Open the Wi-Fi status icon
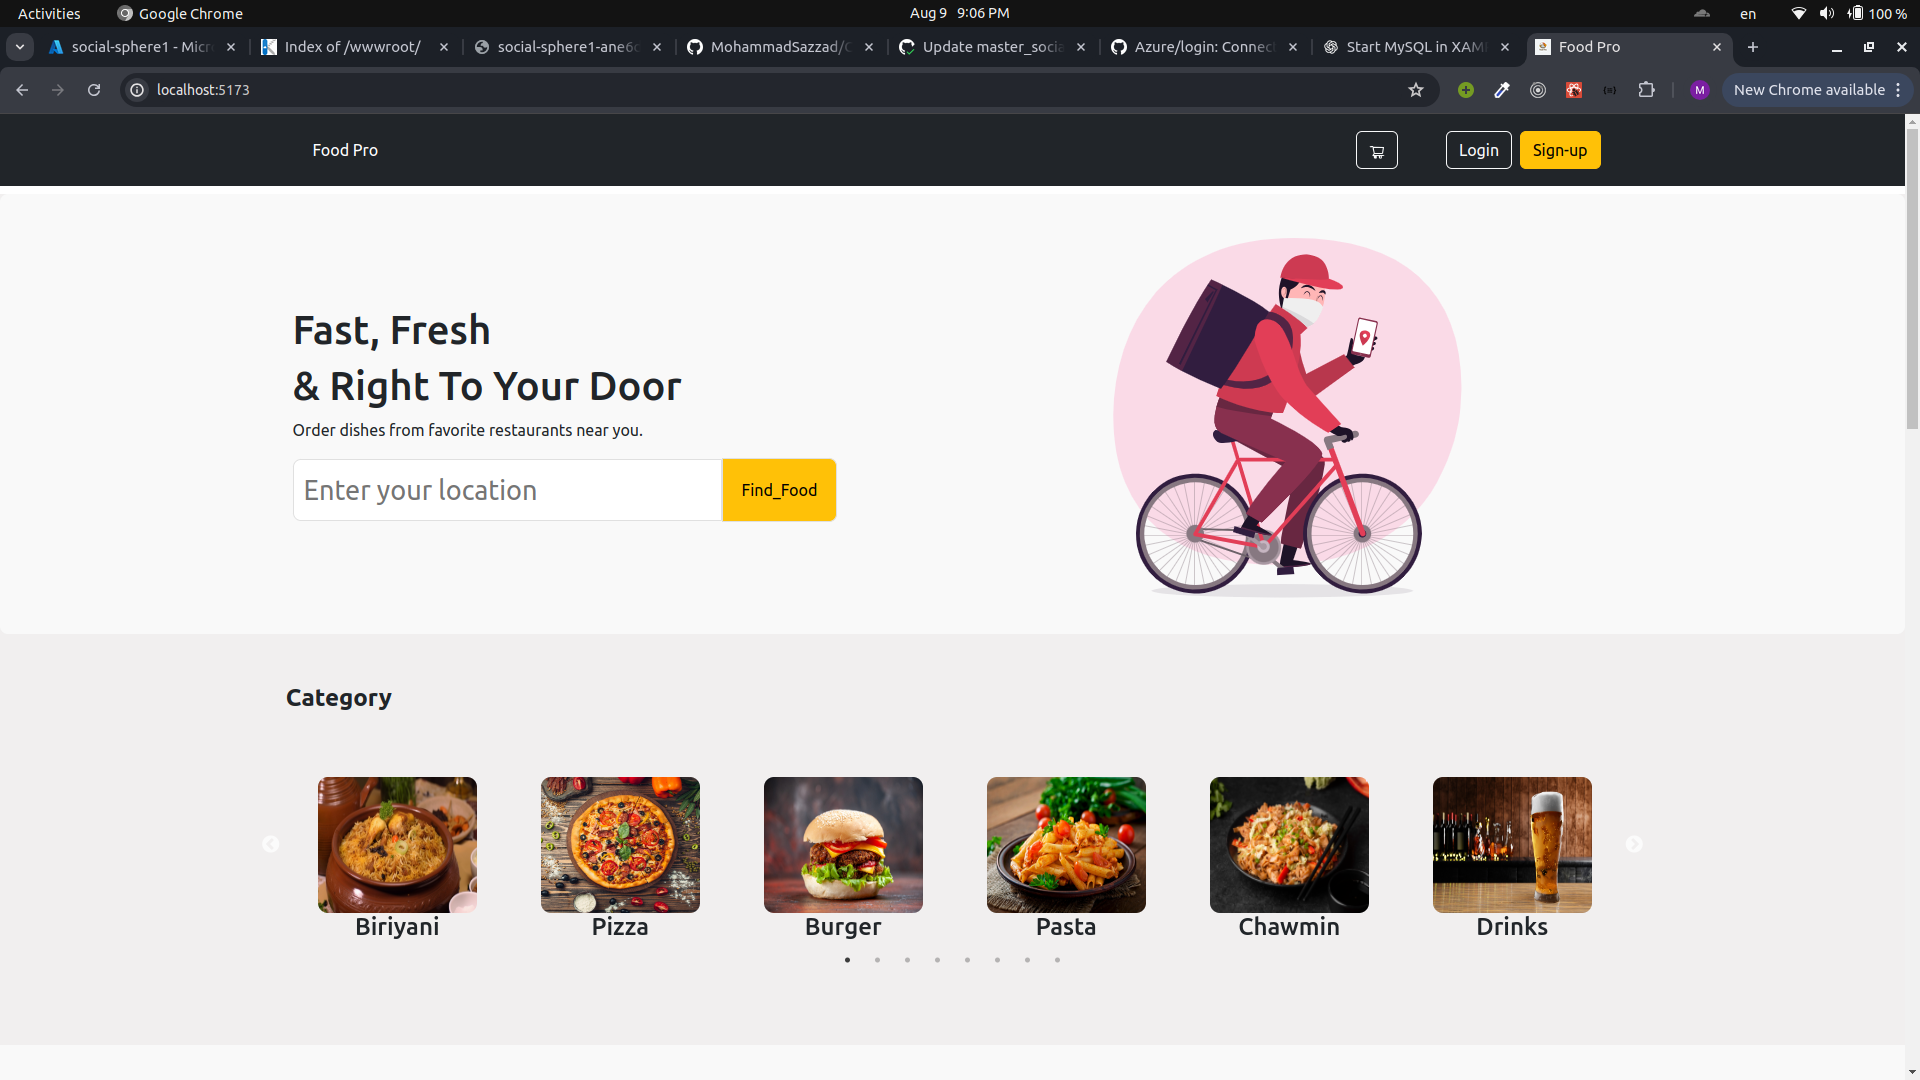 (1798, 13)
